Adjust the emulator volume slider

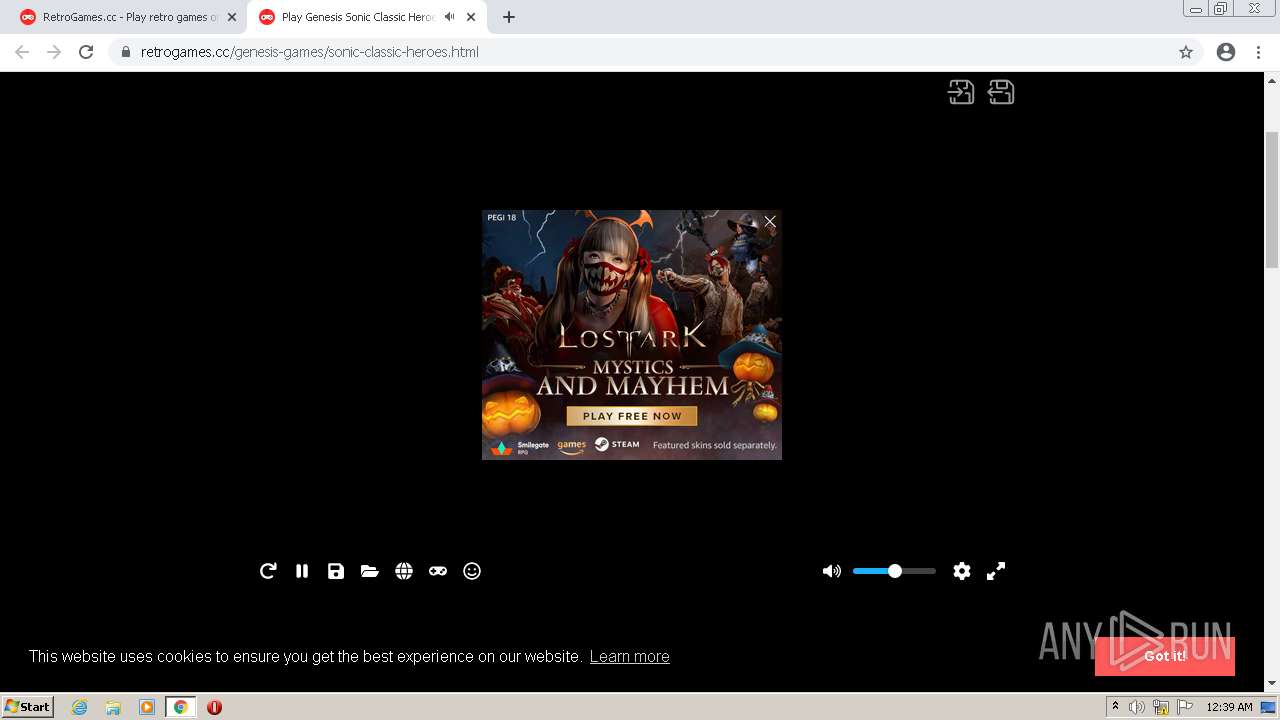coord(894,571)
